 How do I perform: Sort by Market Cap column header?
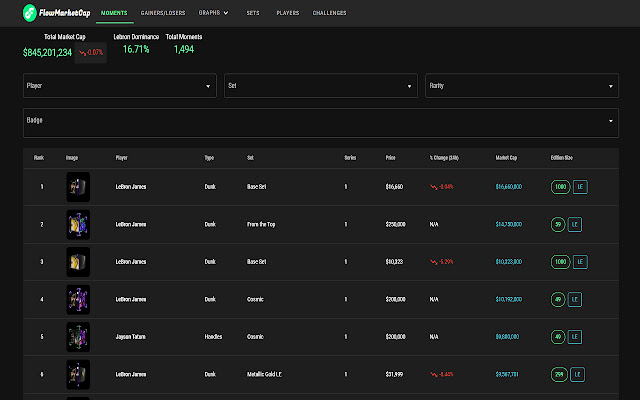pyautogui.click(x=506, y=158)
